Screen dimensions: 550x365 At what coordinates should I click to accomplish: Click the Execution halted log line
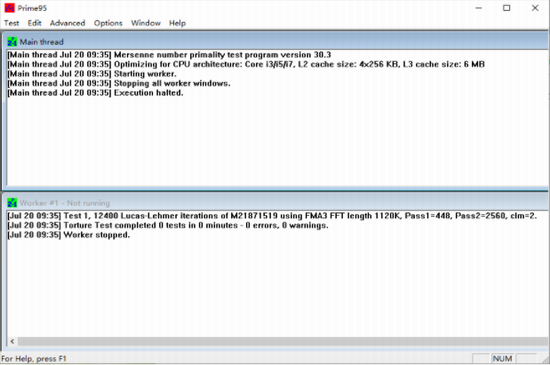pos(95,93)
